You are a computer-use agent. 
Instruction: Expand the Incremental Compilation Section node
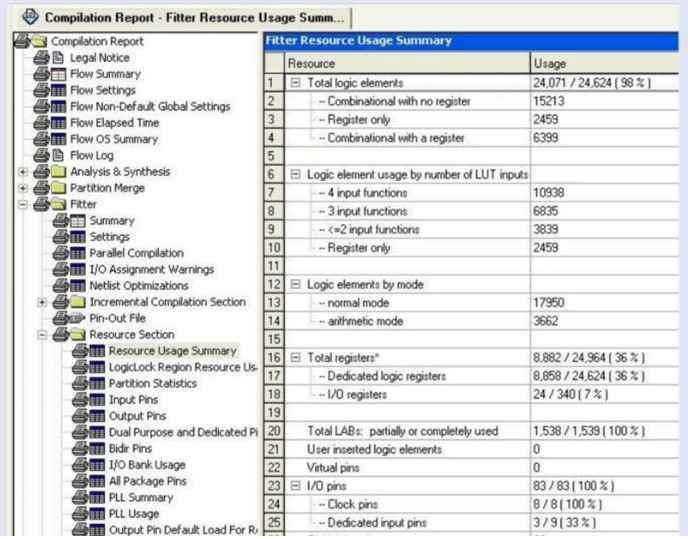[42, 302]
